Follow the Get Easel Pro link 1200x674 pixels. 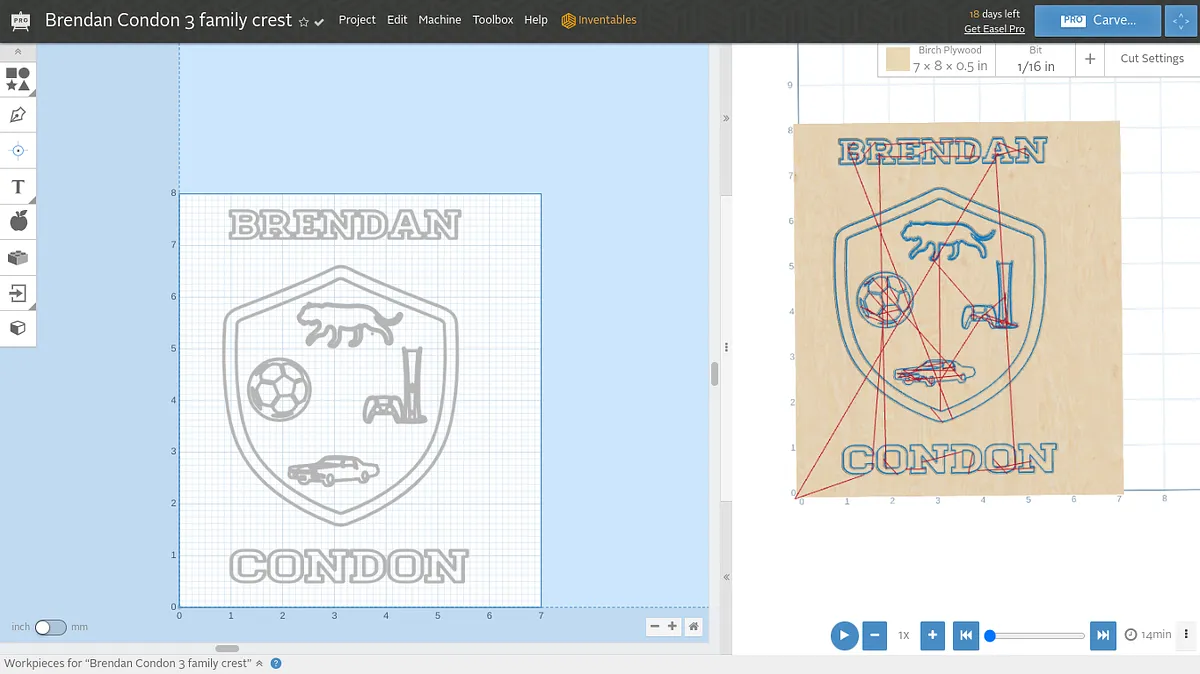994,29
